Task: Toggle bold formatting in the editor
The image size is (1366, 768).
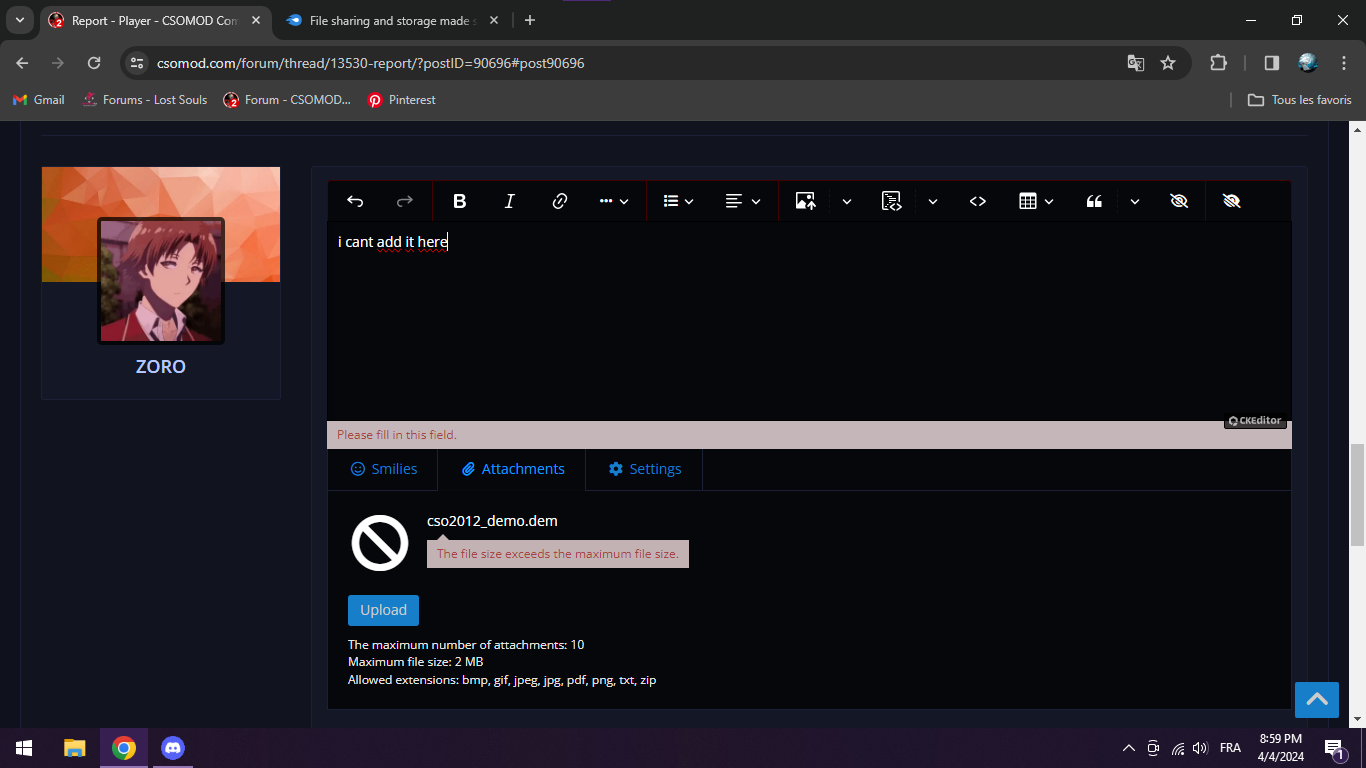Action: (460, 201)
